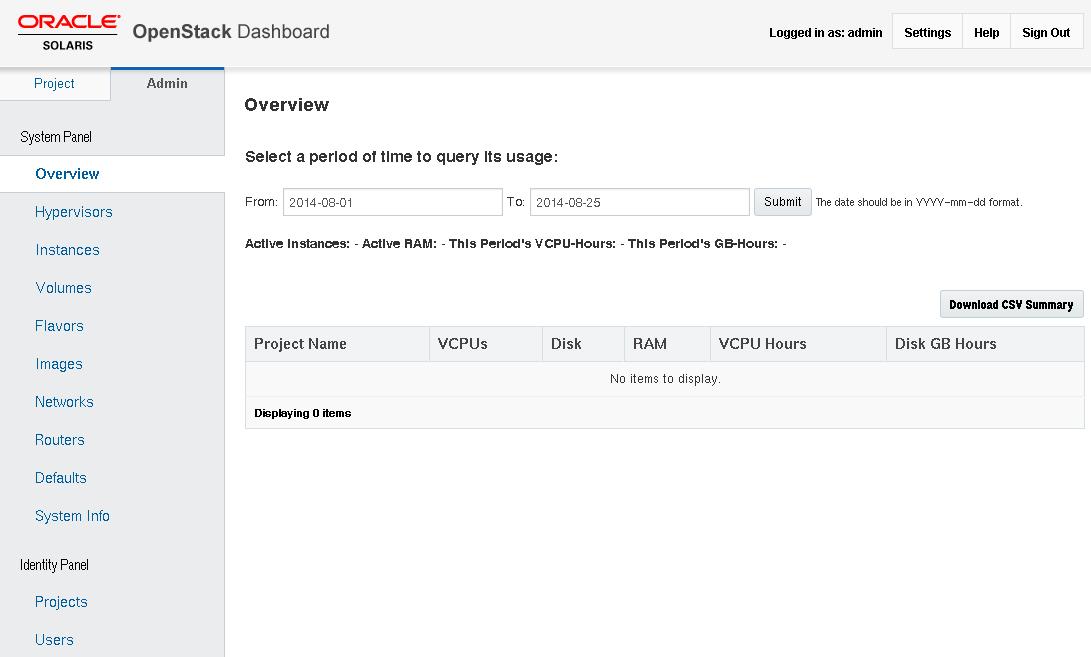Download the CSV Summary

click(1011, 303)
